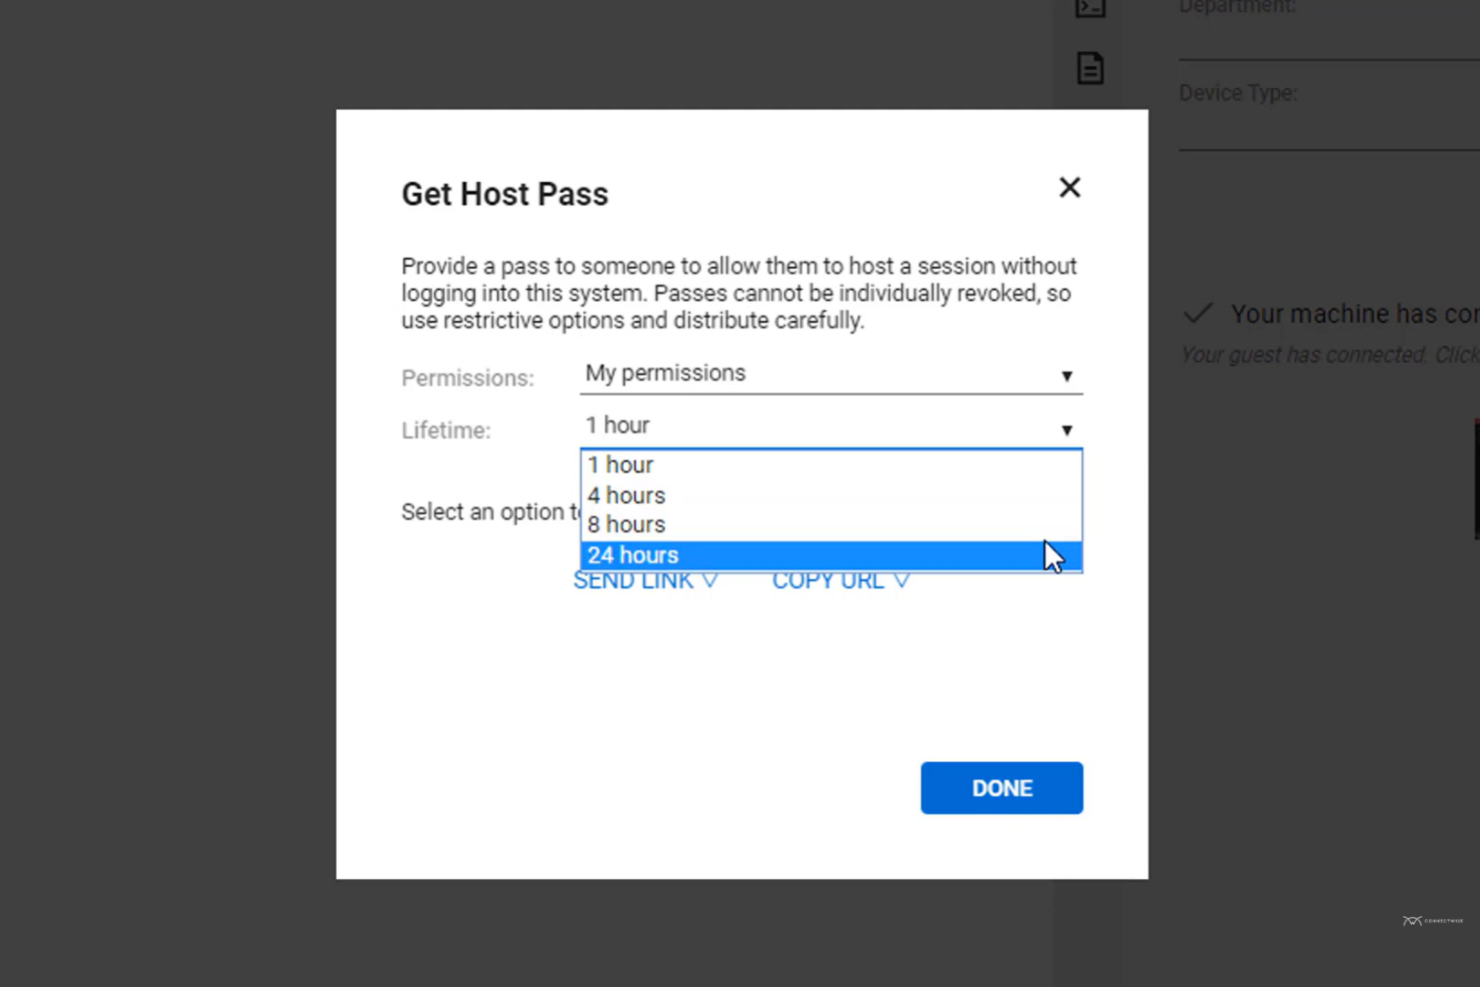Expand the COPY URL options chevron

click(900, 580)
